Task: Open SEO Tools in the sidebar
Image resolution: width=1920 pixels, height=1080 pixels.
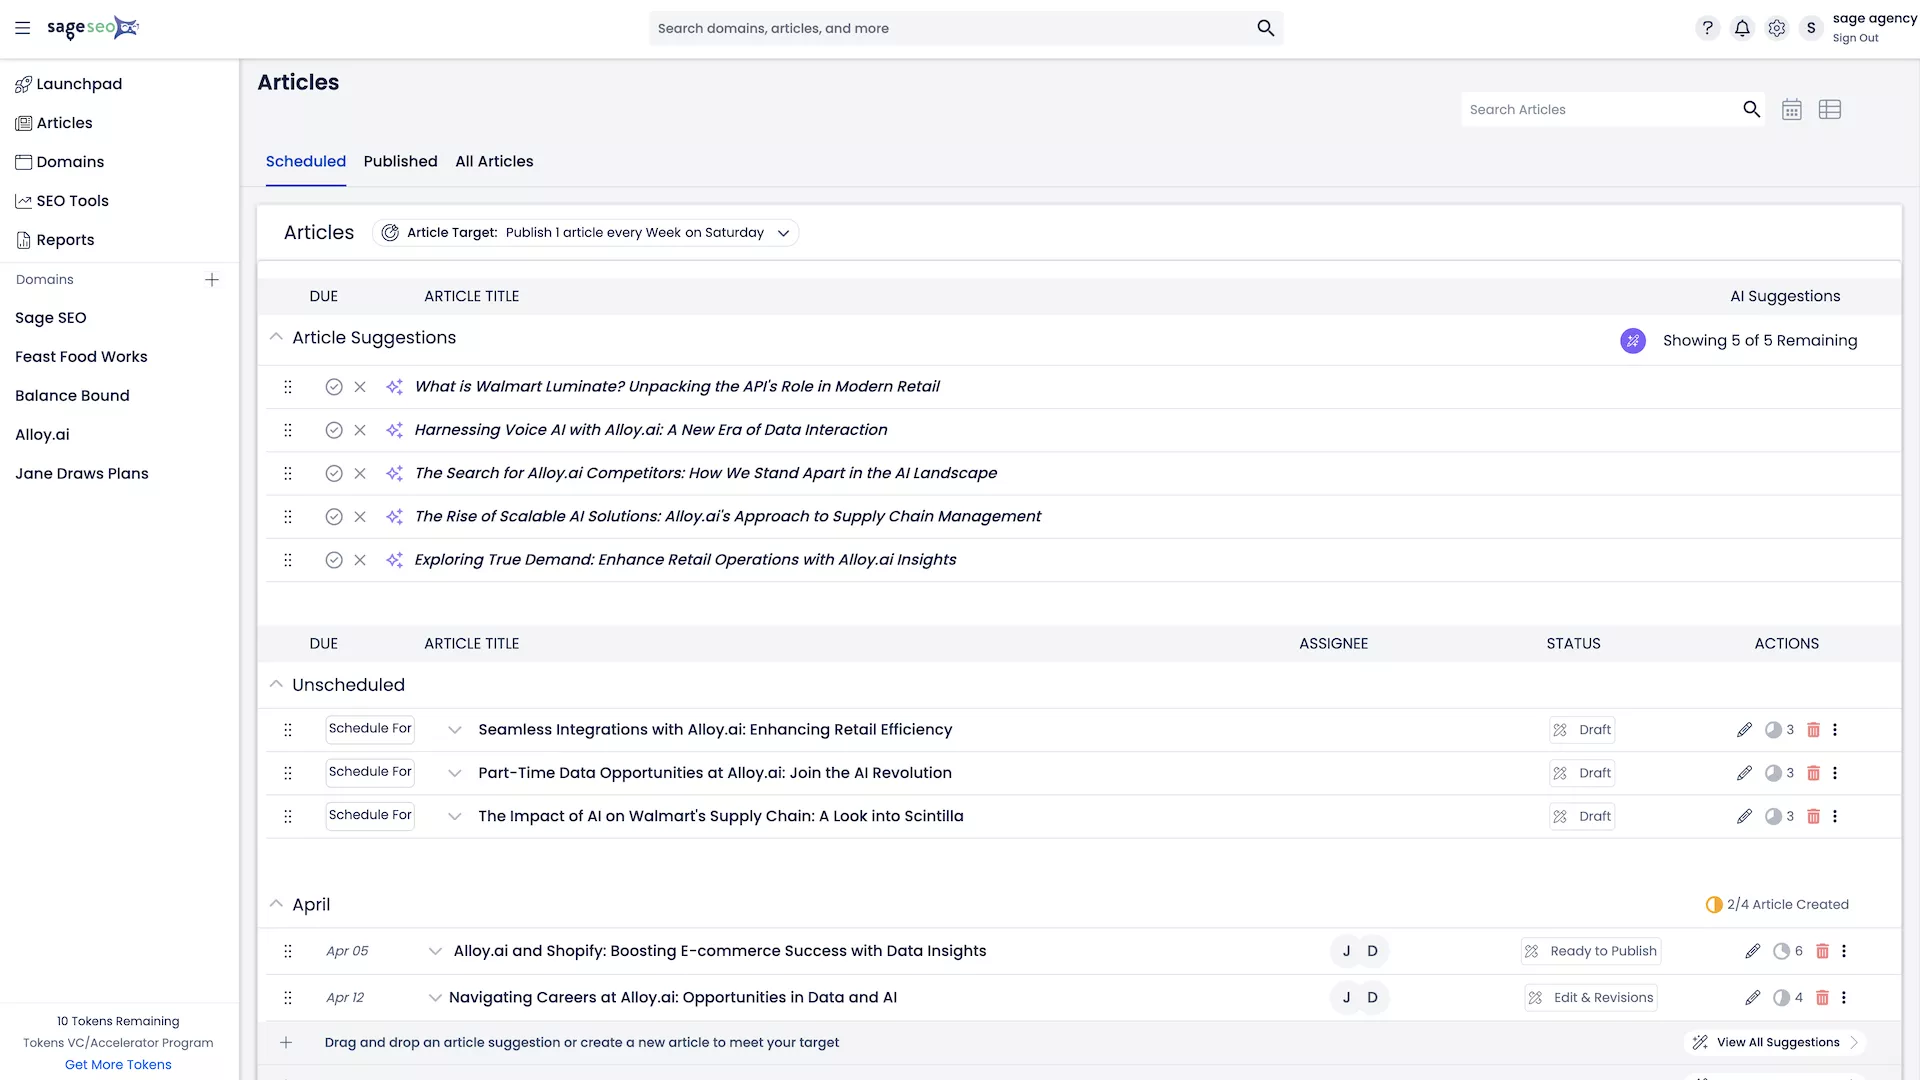Action: 72,201
